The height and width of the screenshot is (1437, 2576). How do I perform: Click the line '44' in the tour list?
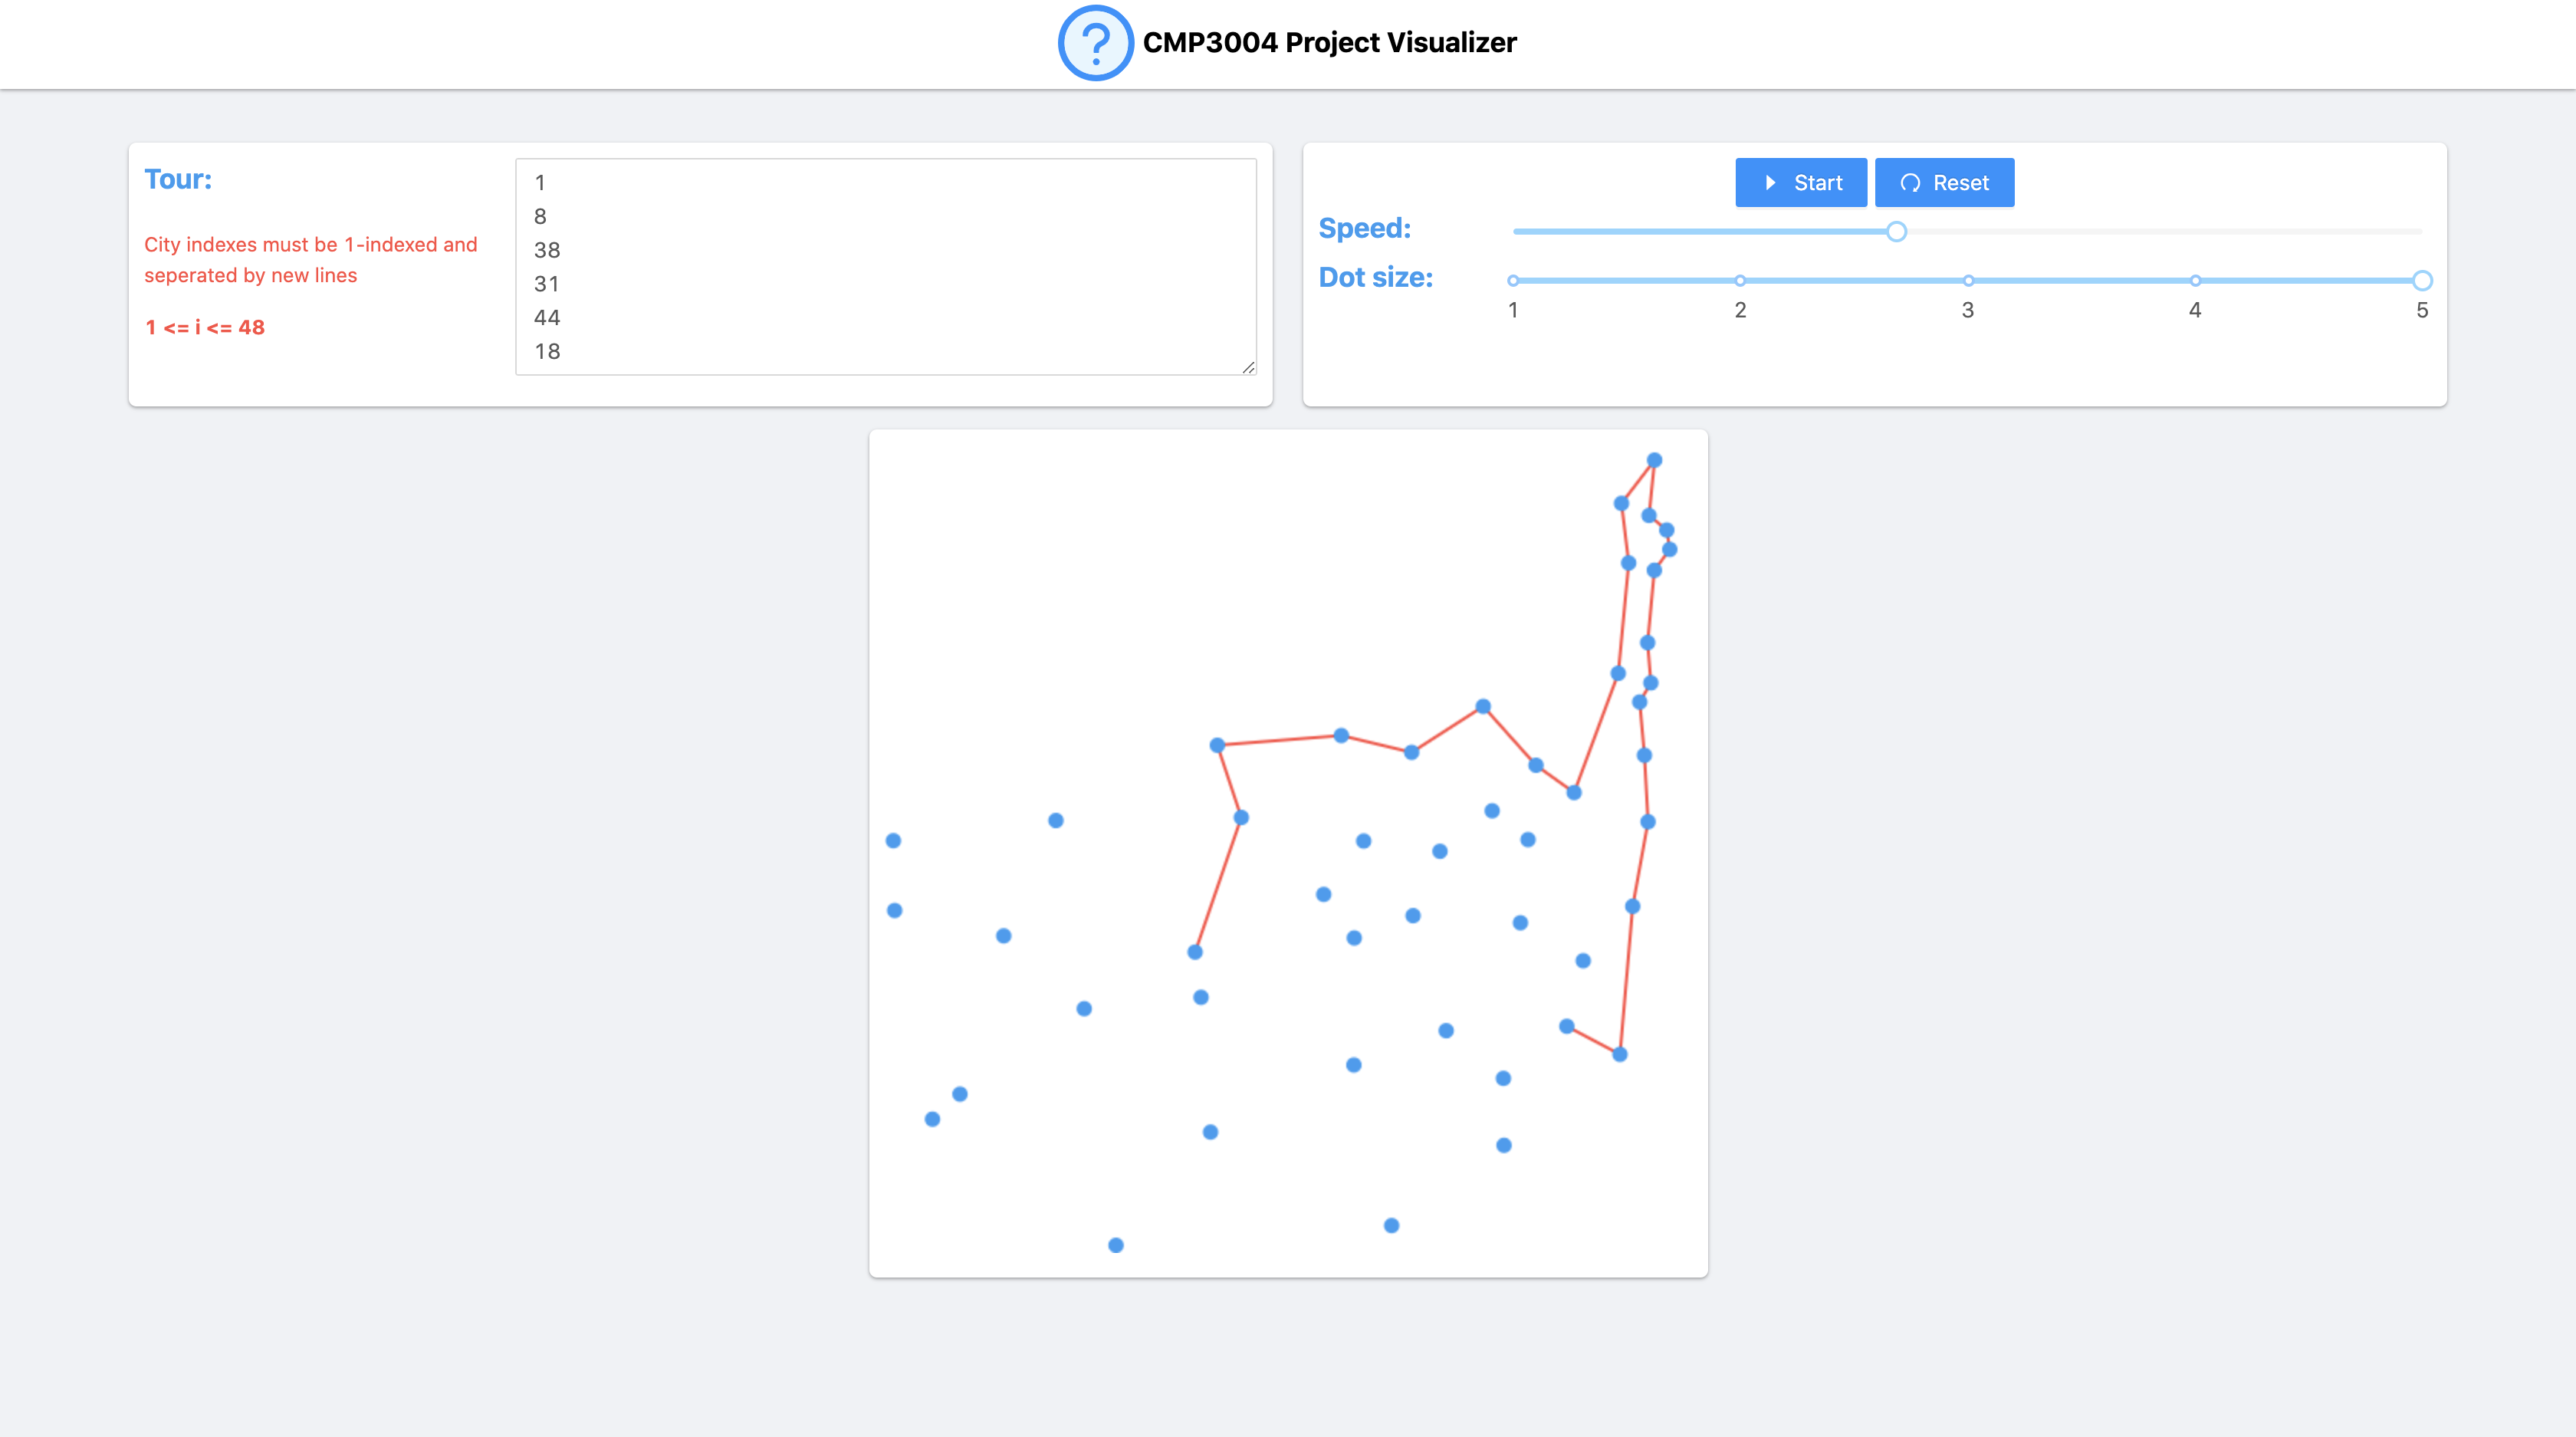[x=547, y=318]
